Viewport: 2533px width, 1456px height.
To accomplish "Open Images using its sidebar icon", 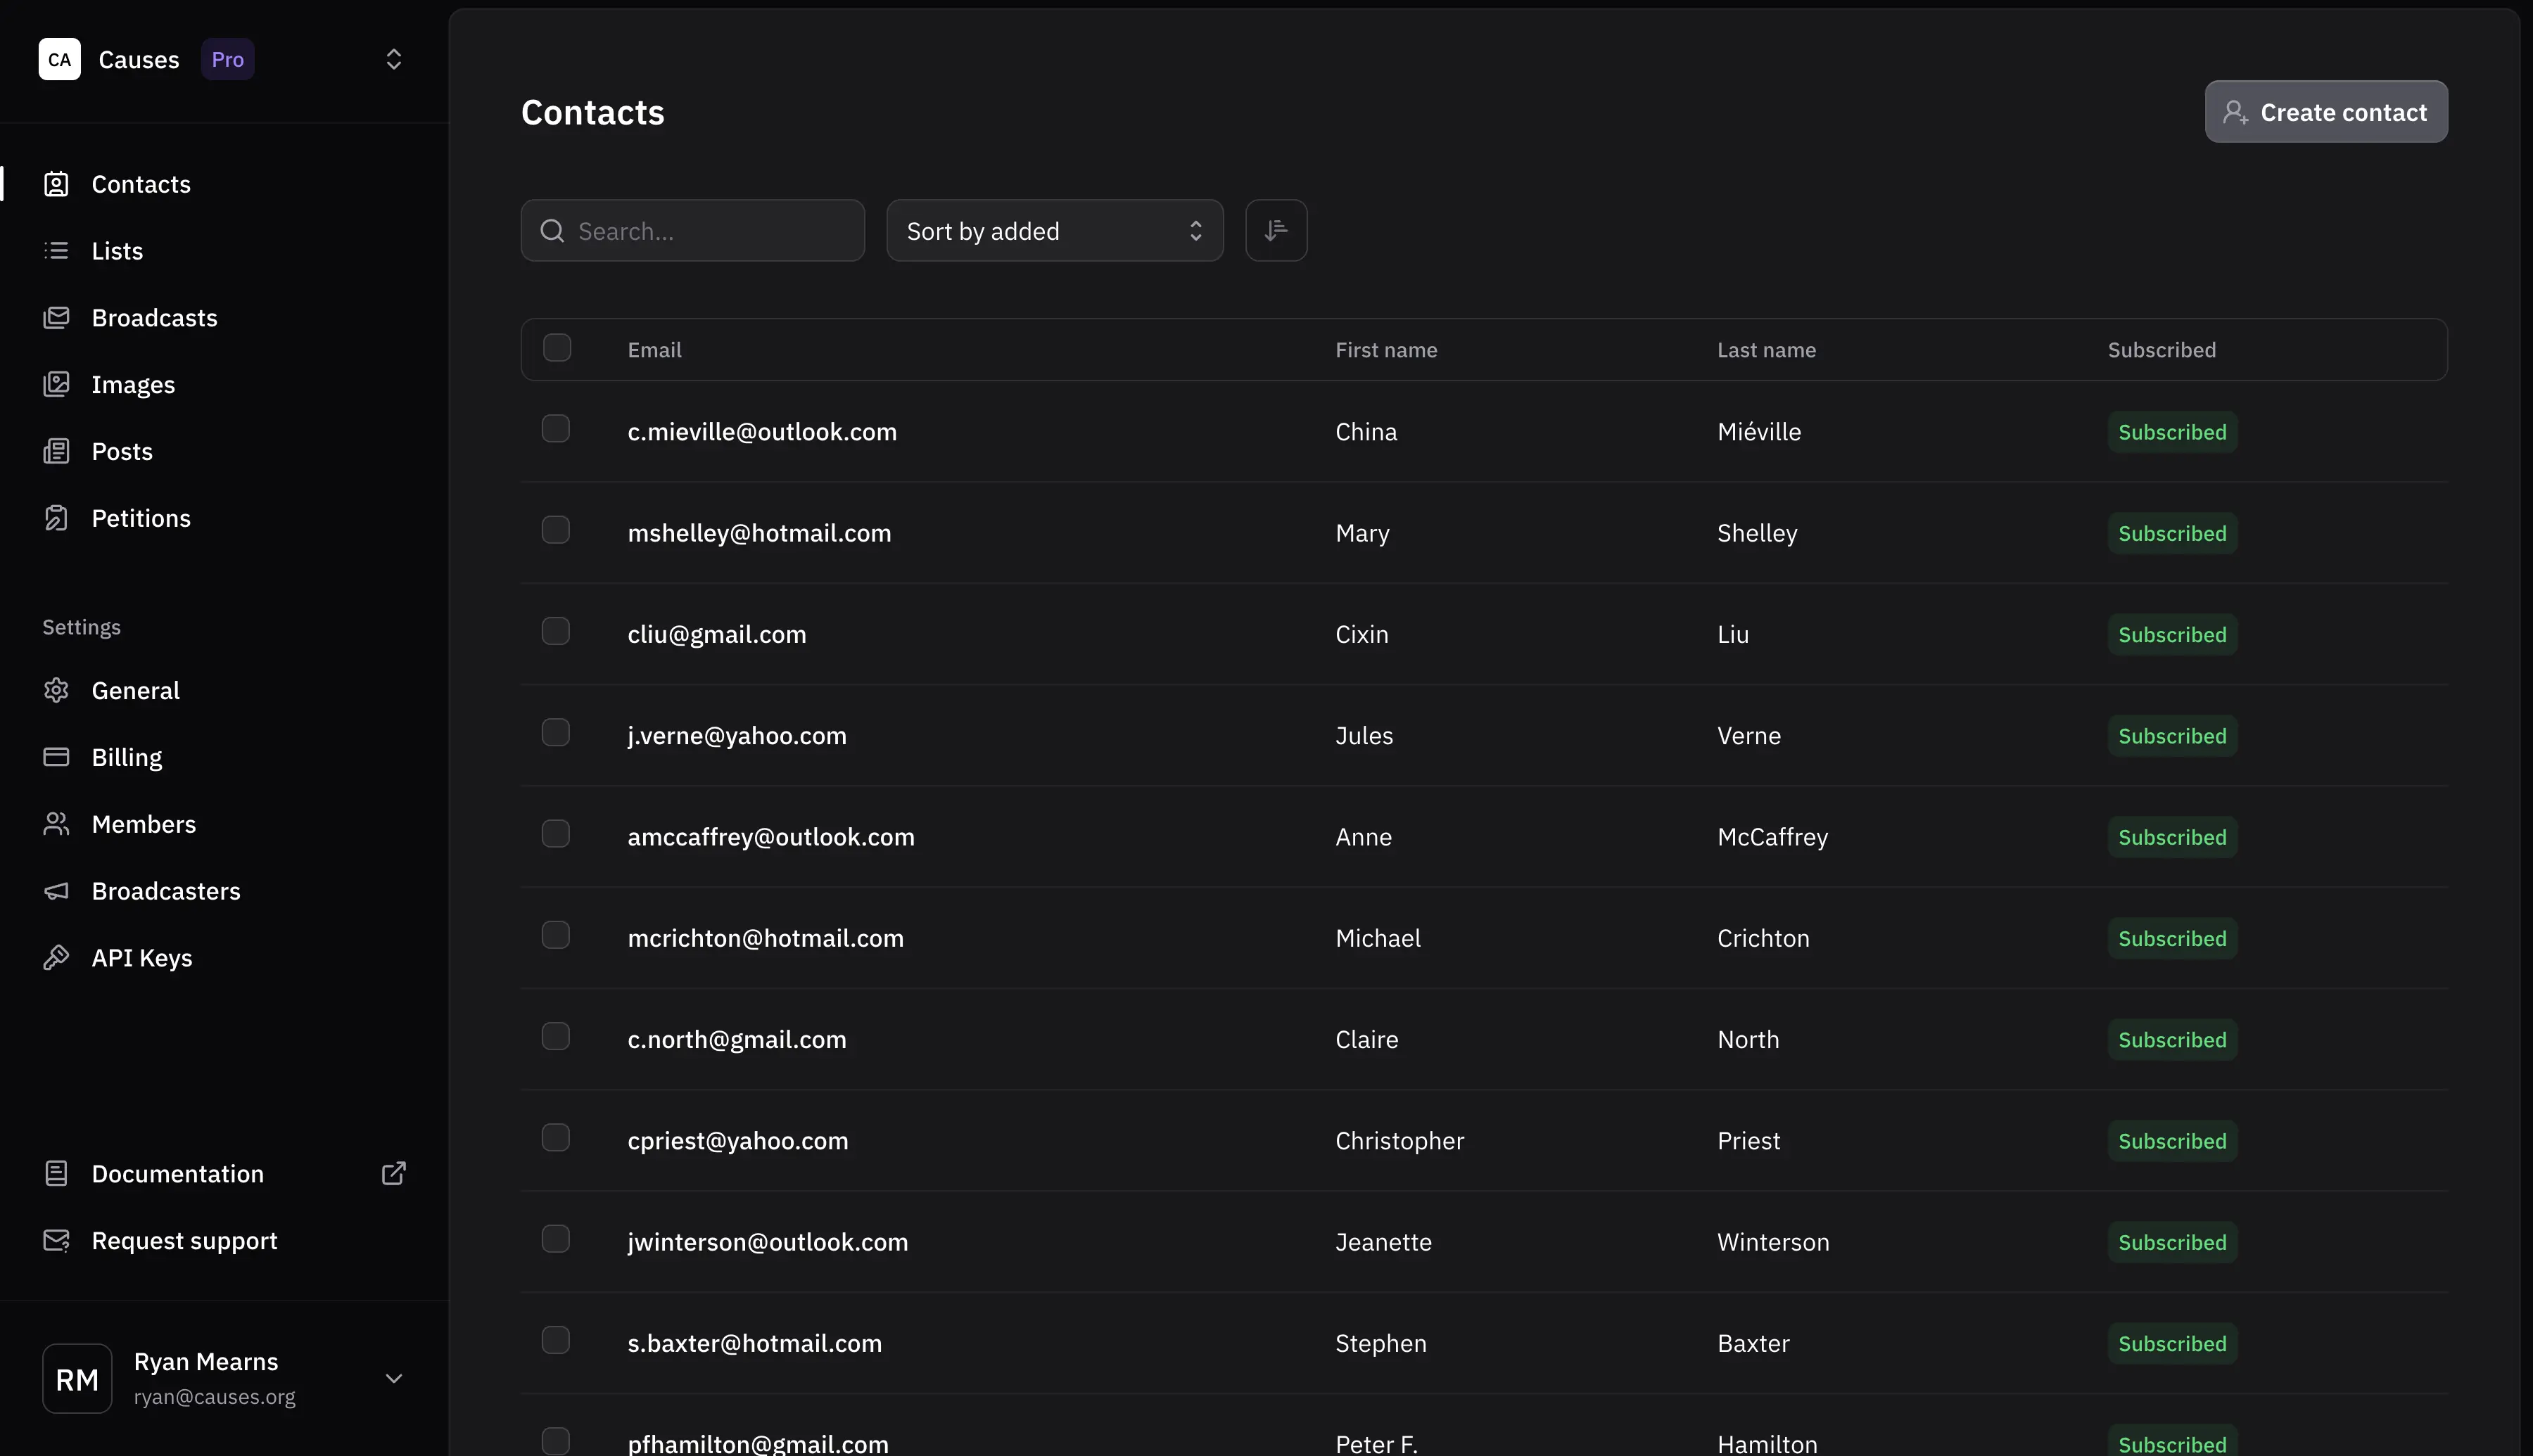I will point(57,384).
